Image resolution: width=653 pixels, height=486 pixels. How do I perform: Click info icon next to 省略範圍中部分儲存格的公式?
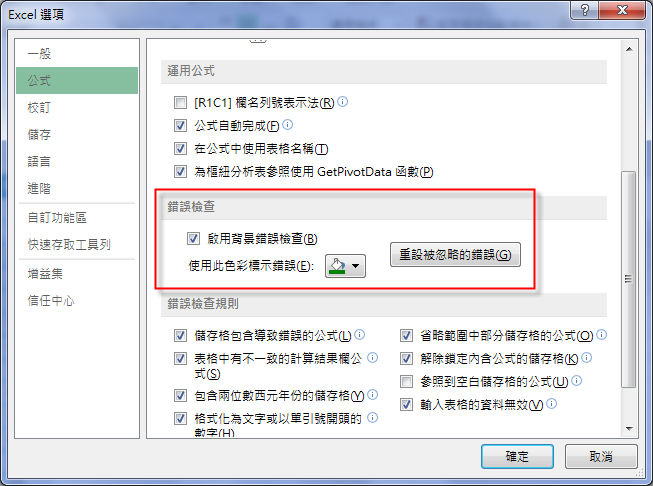click(x=601, y=334)
